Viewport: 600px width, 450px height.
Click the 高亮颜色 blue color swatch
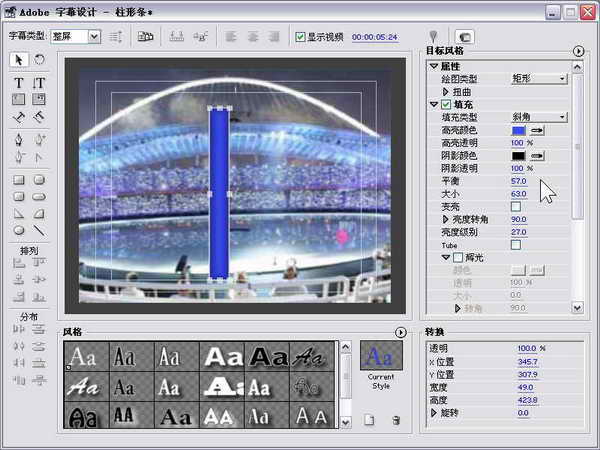[517, 130]
